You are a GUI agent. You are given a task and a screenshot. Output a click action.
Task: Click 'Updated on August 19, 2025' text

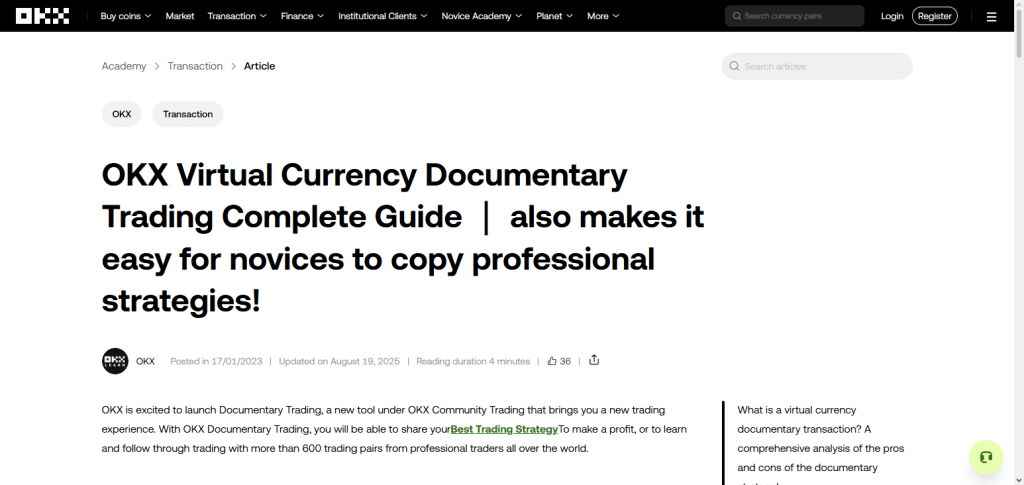[x=339, y=361]
